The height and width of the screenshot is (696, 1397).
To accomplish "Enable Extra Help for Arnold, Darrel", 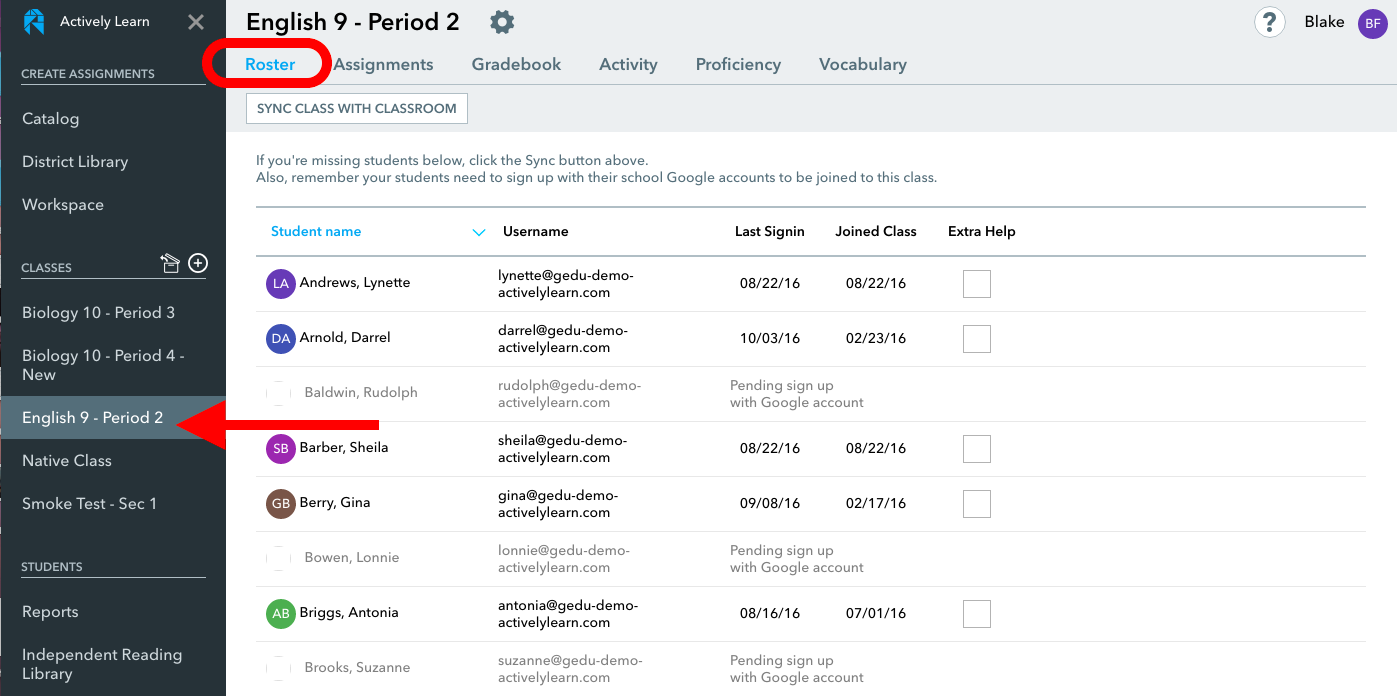I will click(977, 339).
